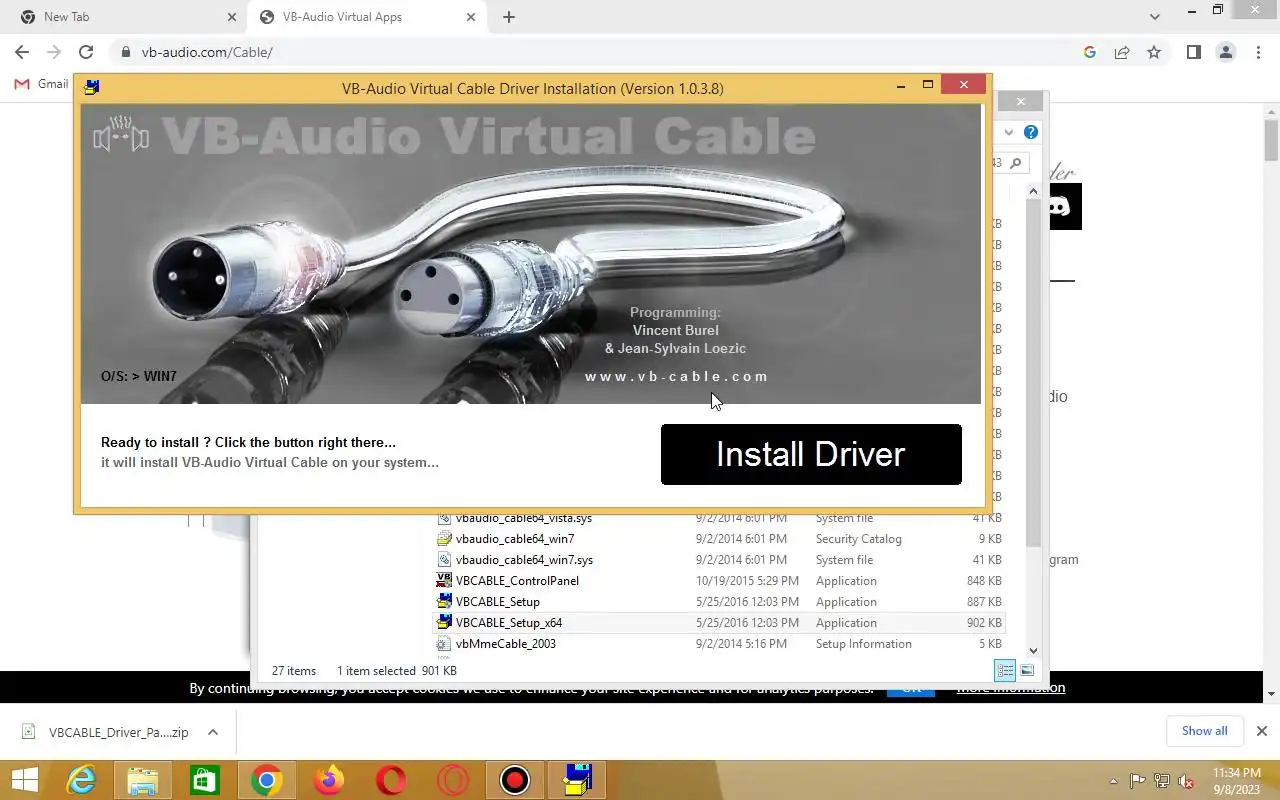The image size is (1280, 800).
Task: Open network tray icon
Action: coord(1162,781)
